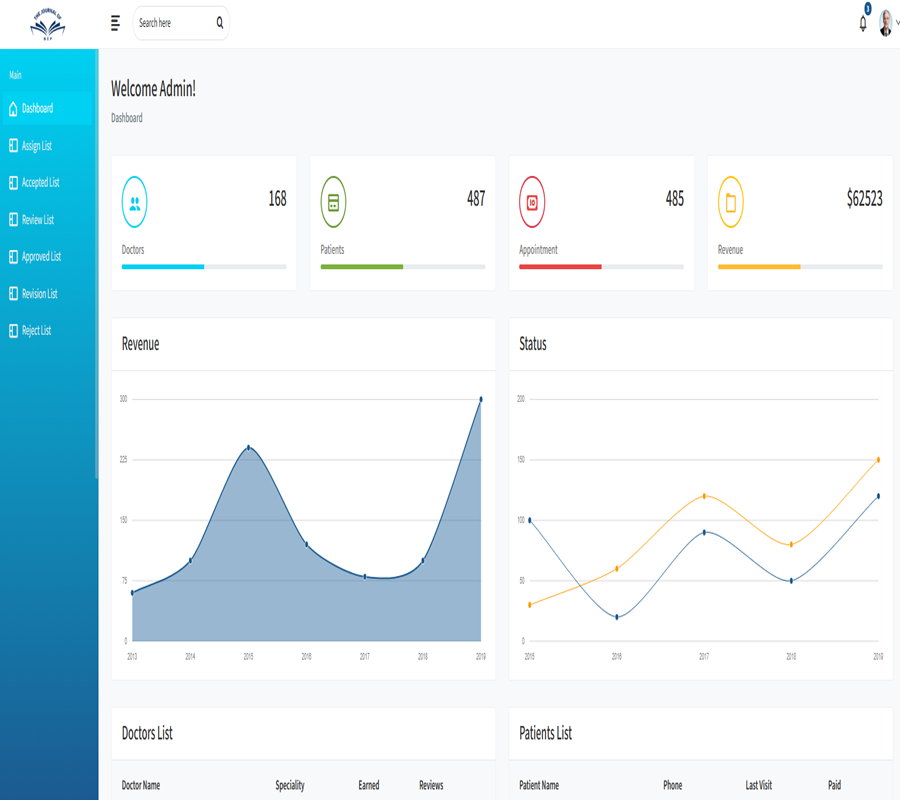Click the search magnifier icon
Screen dimensions: 900x800
coord(220,23)
